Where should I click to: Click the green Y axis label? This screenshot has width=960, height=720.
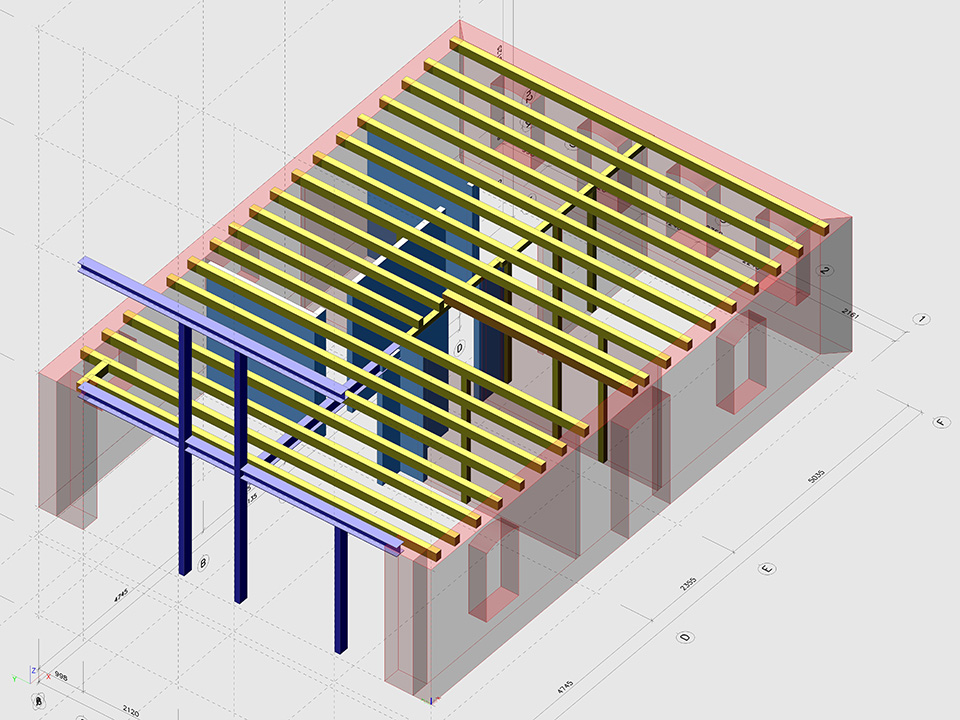15,679
